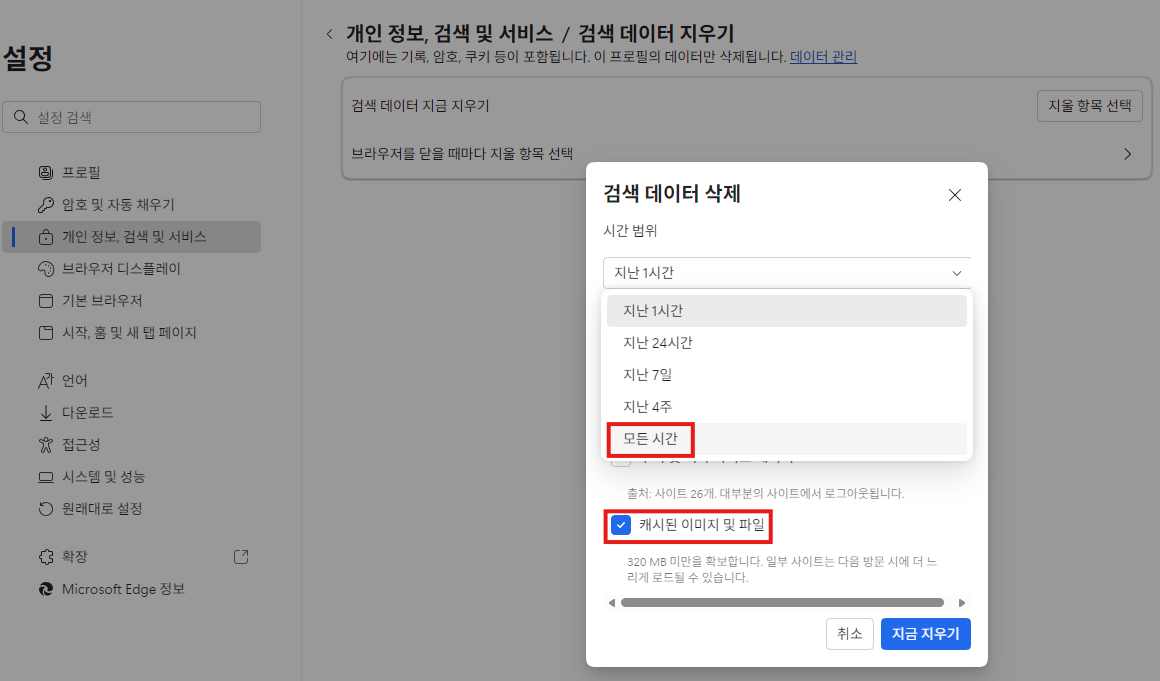The width and height of the screenshot is (1160, 681).
Task: Select 모든 시간 from the dropdown list
Action: [650, 439]
